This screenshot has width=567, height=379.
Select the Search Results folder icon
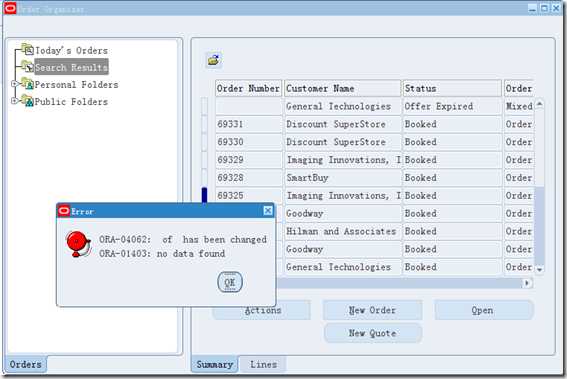point(27,66)
